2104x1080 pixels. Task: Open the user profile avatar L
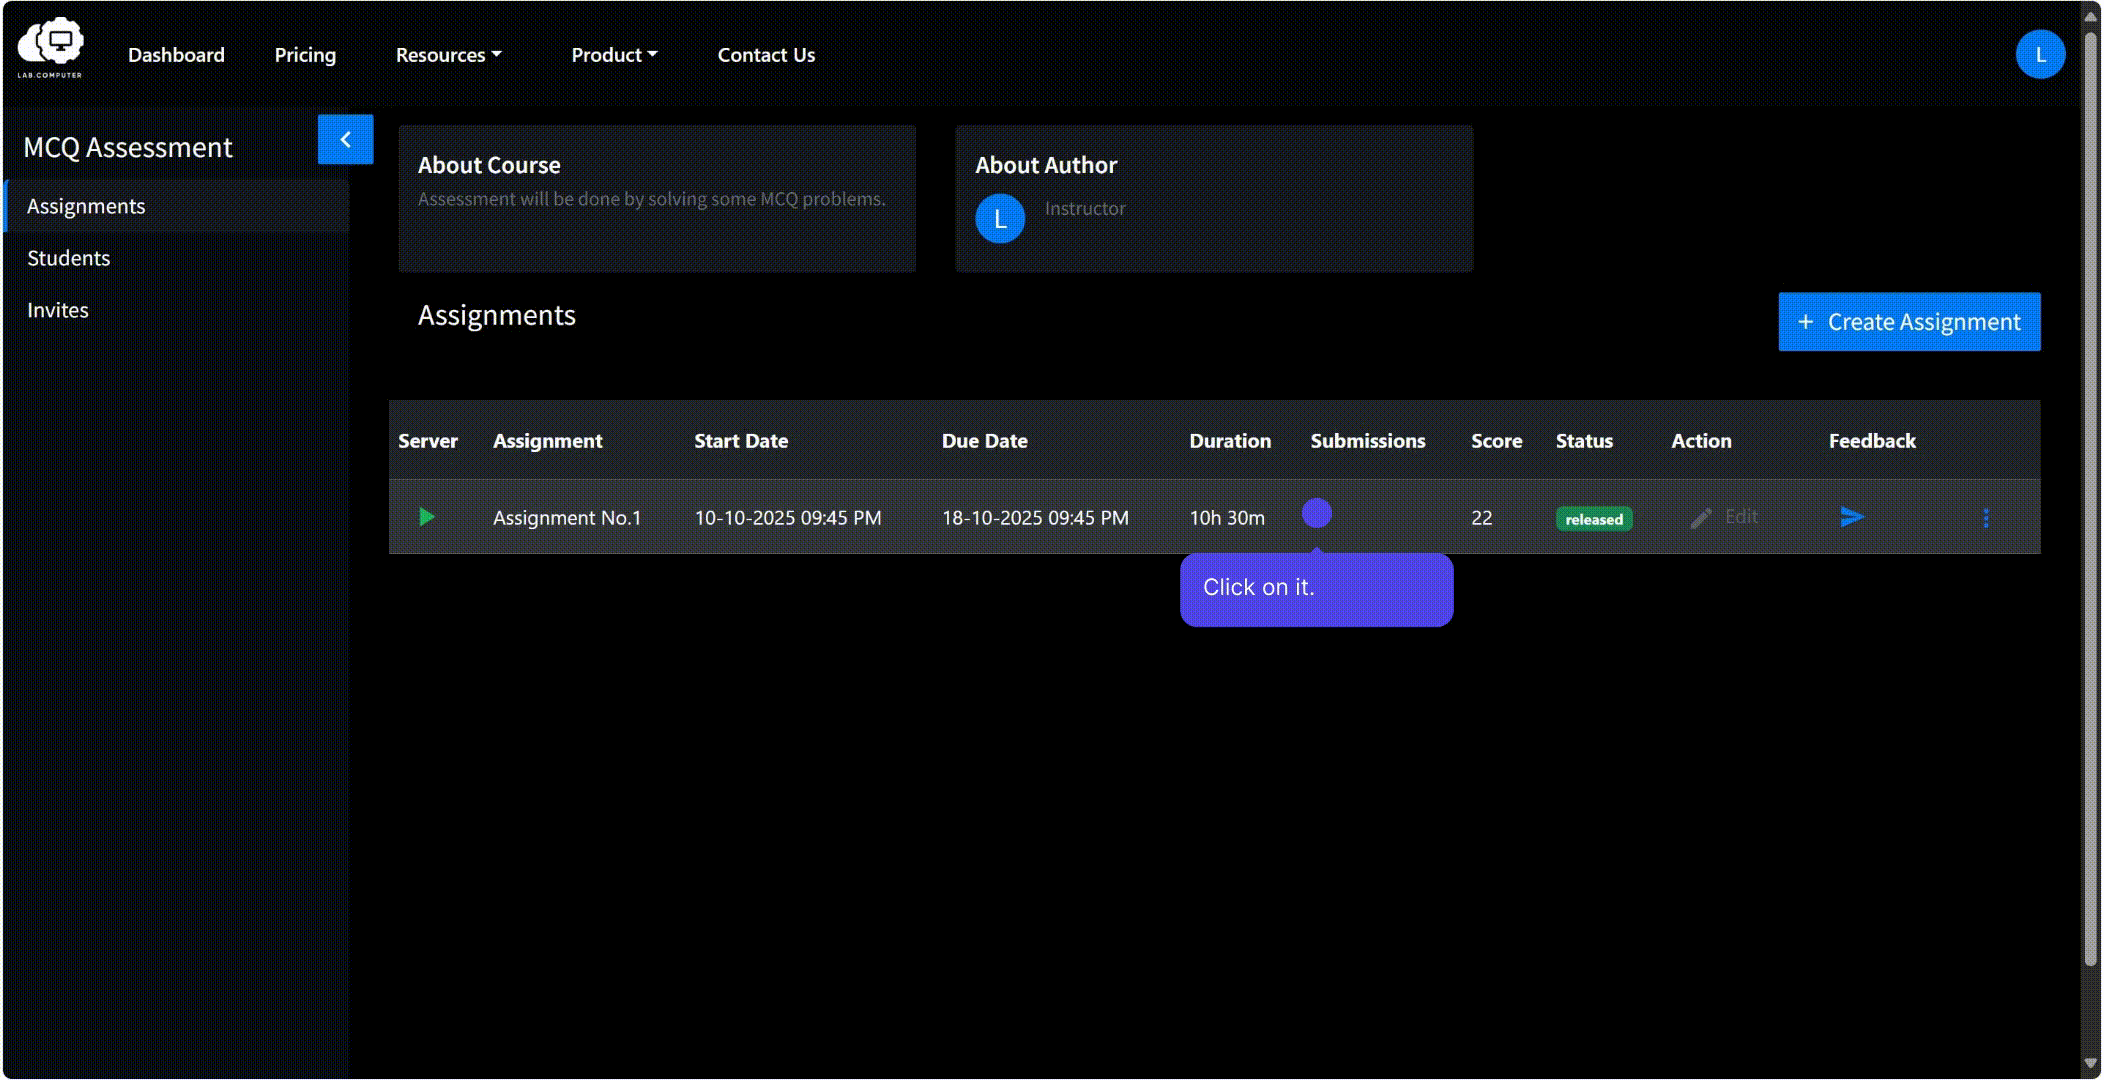click(x=2040, y=54)
